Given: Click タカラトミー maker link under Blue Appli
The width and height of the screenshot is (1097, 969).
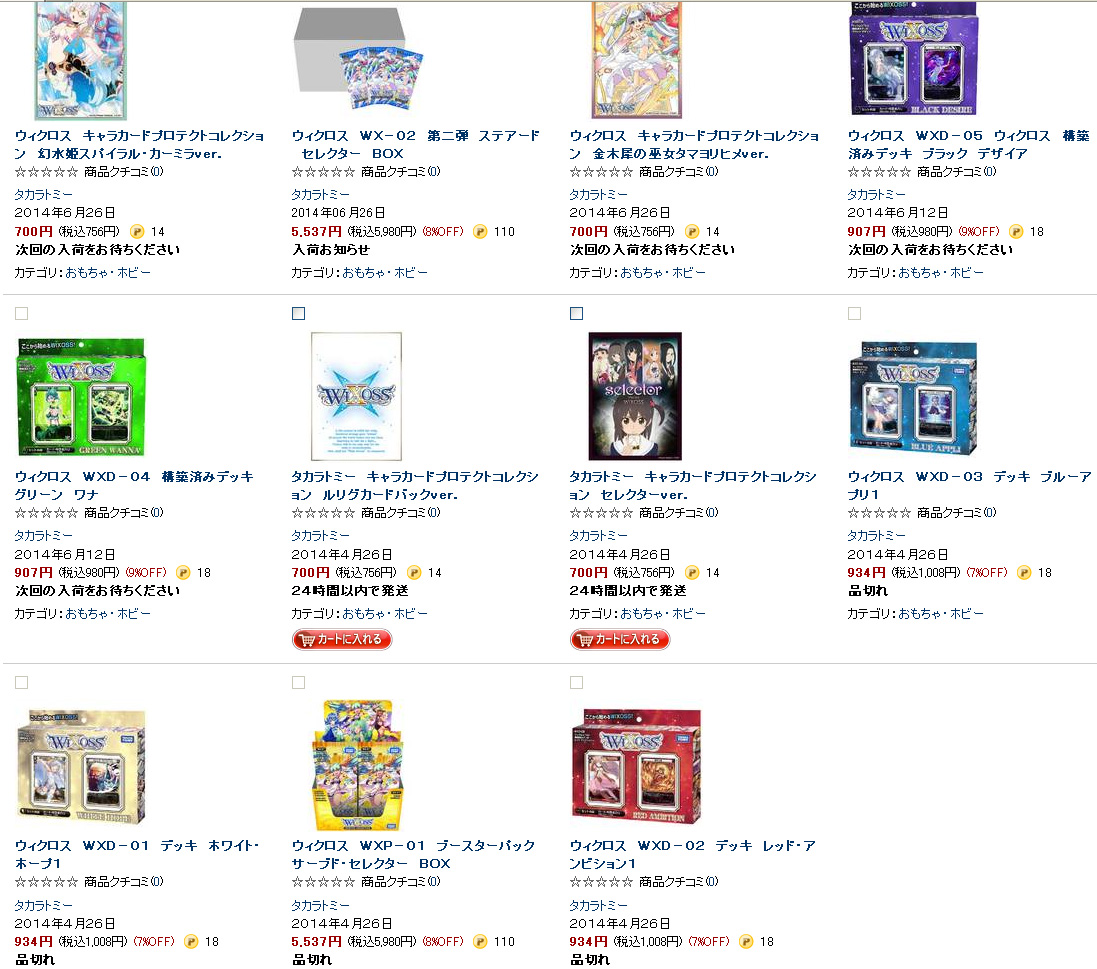Looking at the screenshot, I should [x=876, y=535].
